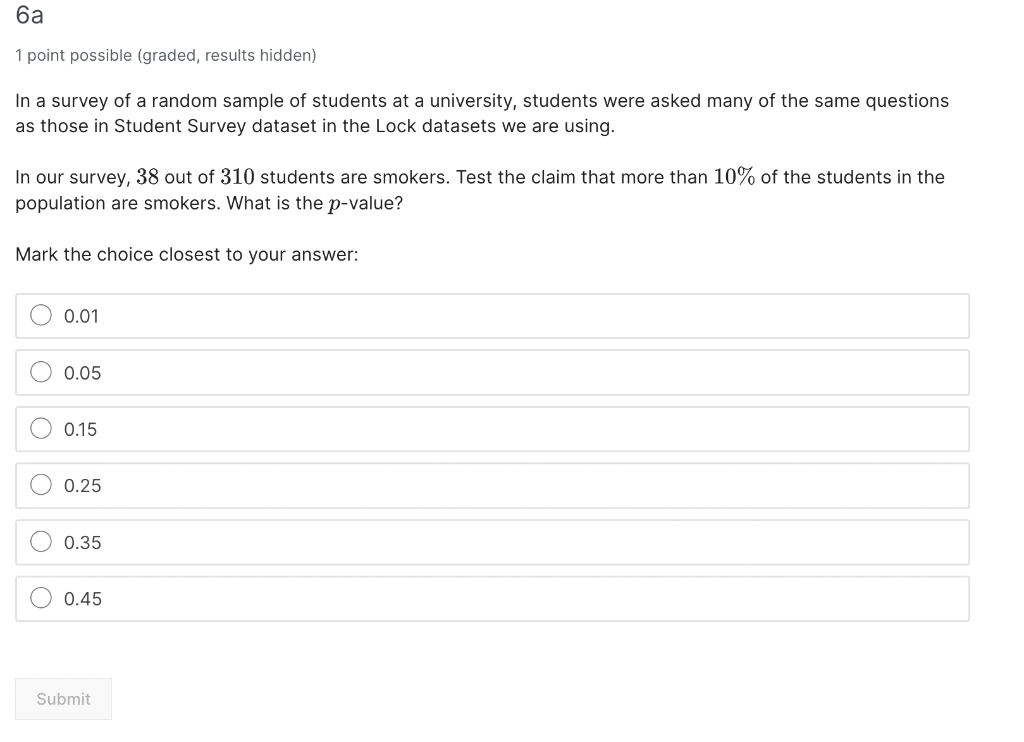Mark the 0.15 radio option
Image resolution: width=1024 pixels, height=742 pixels.
click(41, 428)
